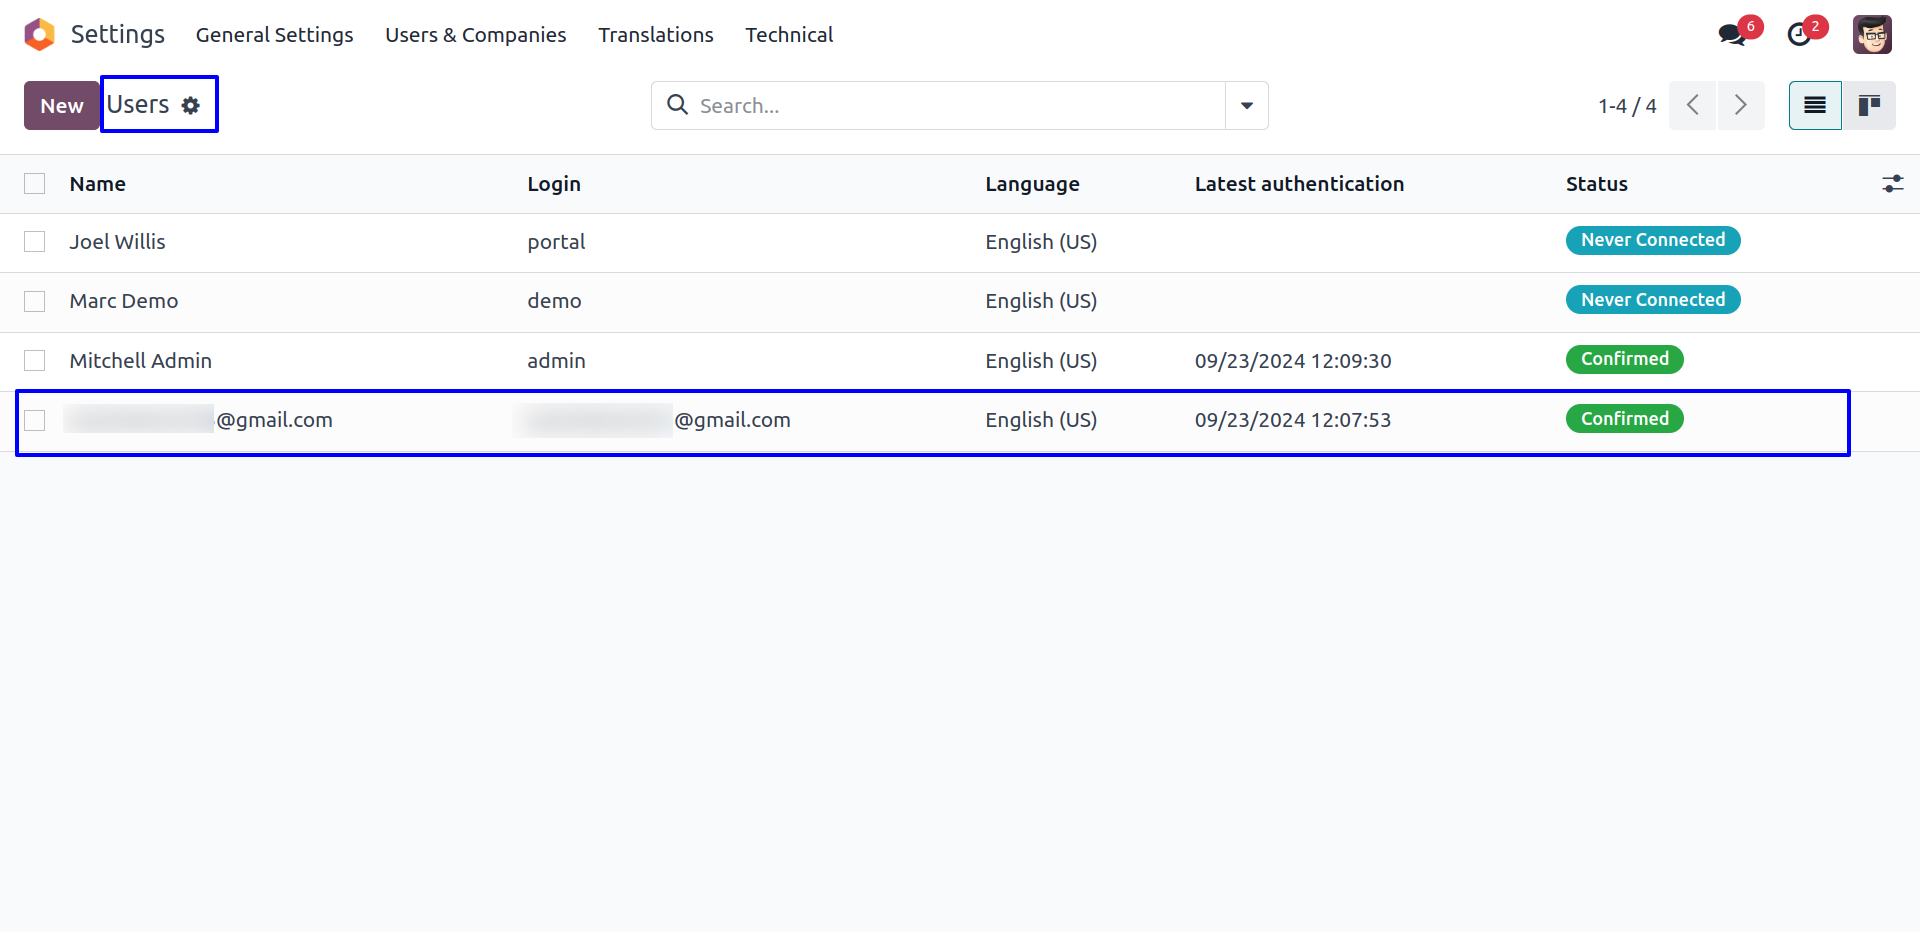1920x932 pixels.
Task: Expand the Technical menu
Action: tap(788, 35)
